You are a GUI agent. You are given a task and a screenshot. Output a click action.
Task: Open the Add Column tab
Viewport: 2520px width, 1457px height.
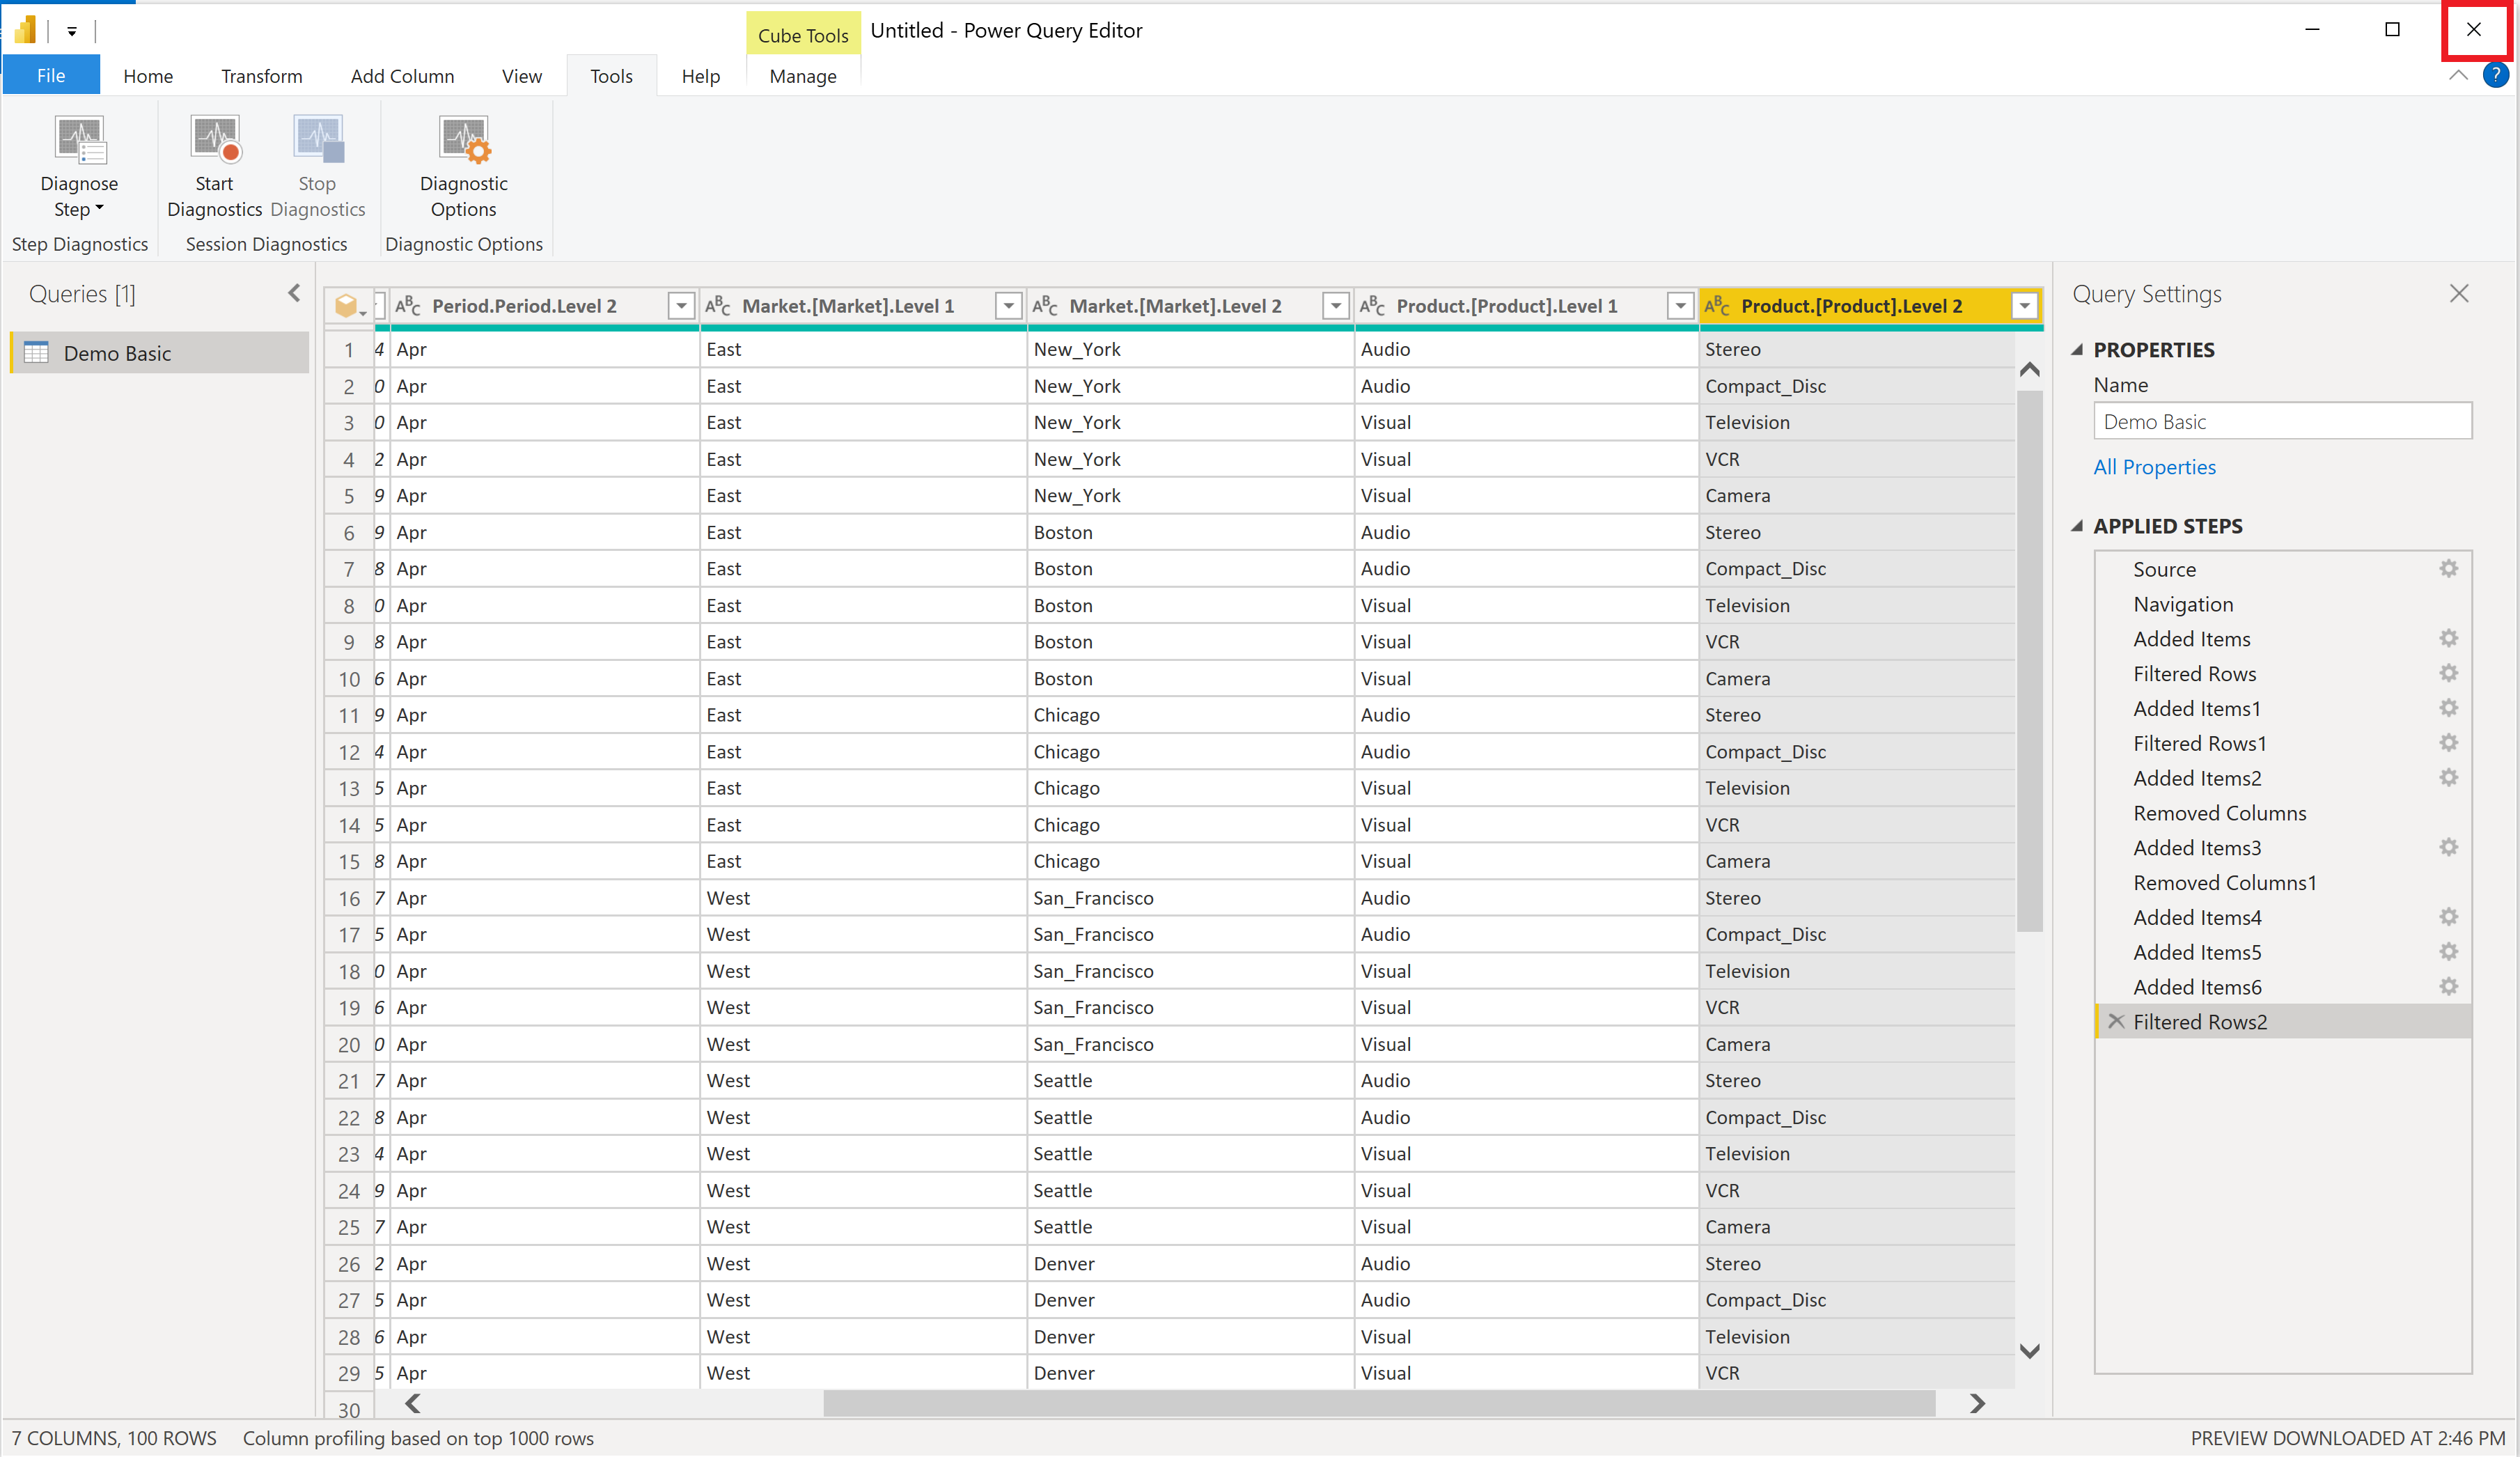tap(402, 76)
